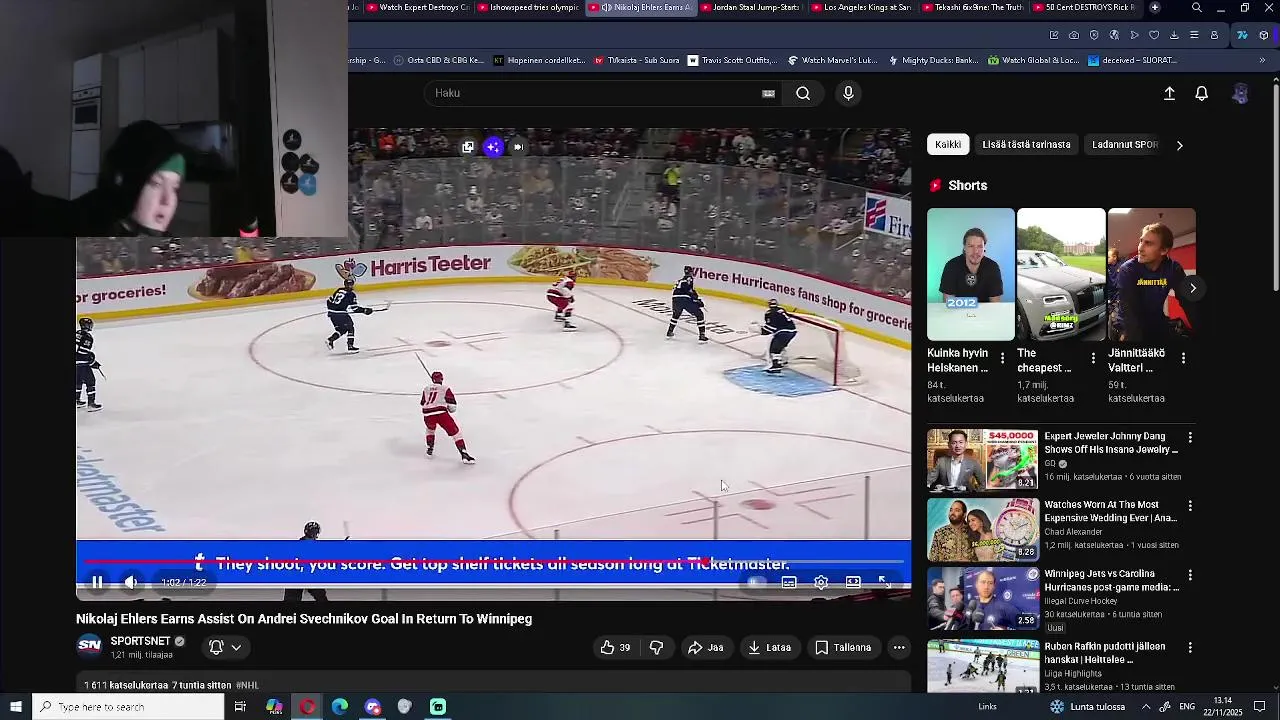The width and height of the screenshot is (1280, 720).
Task: Select the Lisää tästä tarinasta chip
Action: coord(1026,145)
